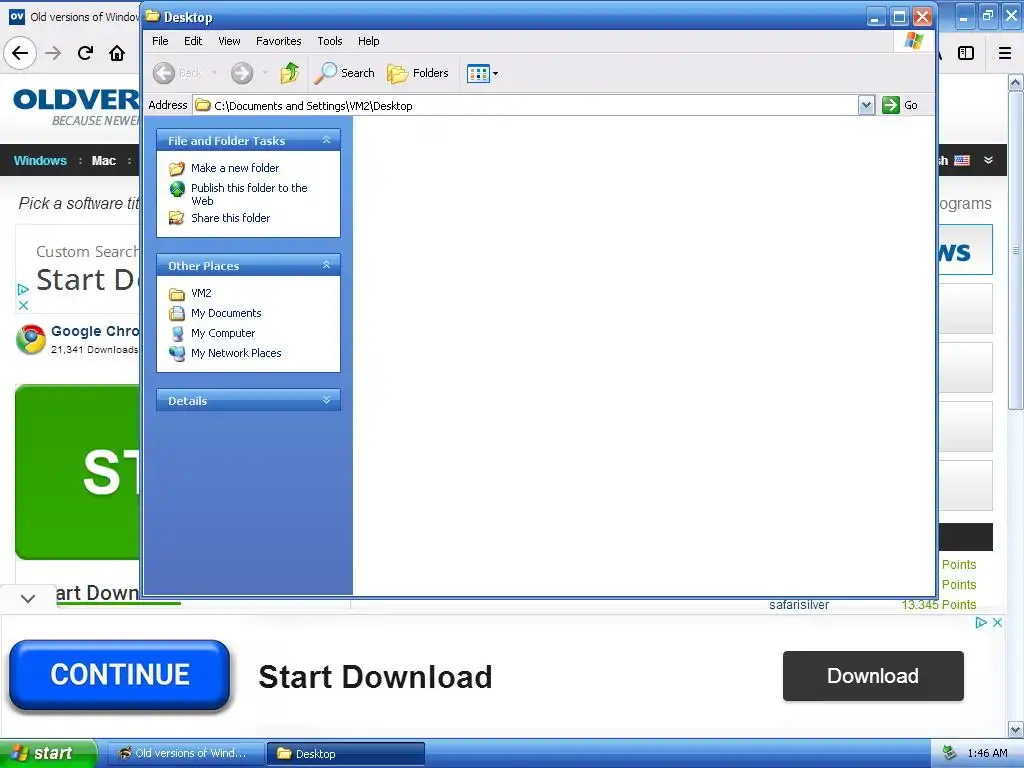Click the OLDVERSION site logo
The image size is (1024, 768).
click(76, 106)
